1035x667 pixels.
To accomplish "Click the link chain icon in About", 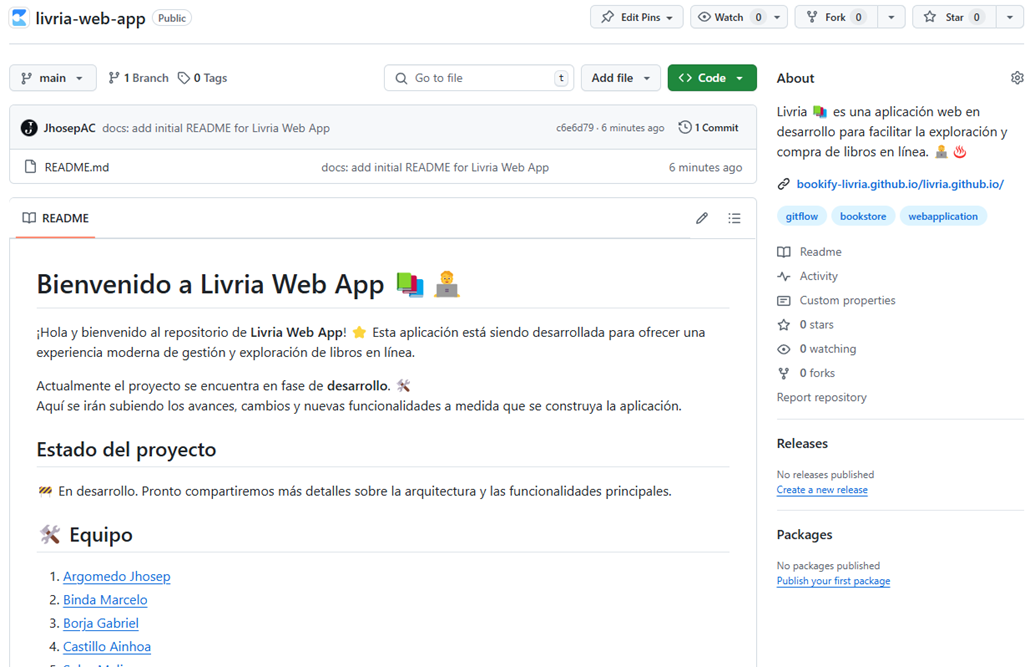I will click(784, 184).
